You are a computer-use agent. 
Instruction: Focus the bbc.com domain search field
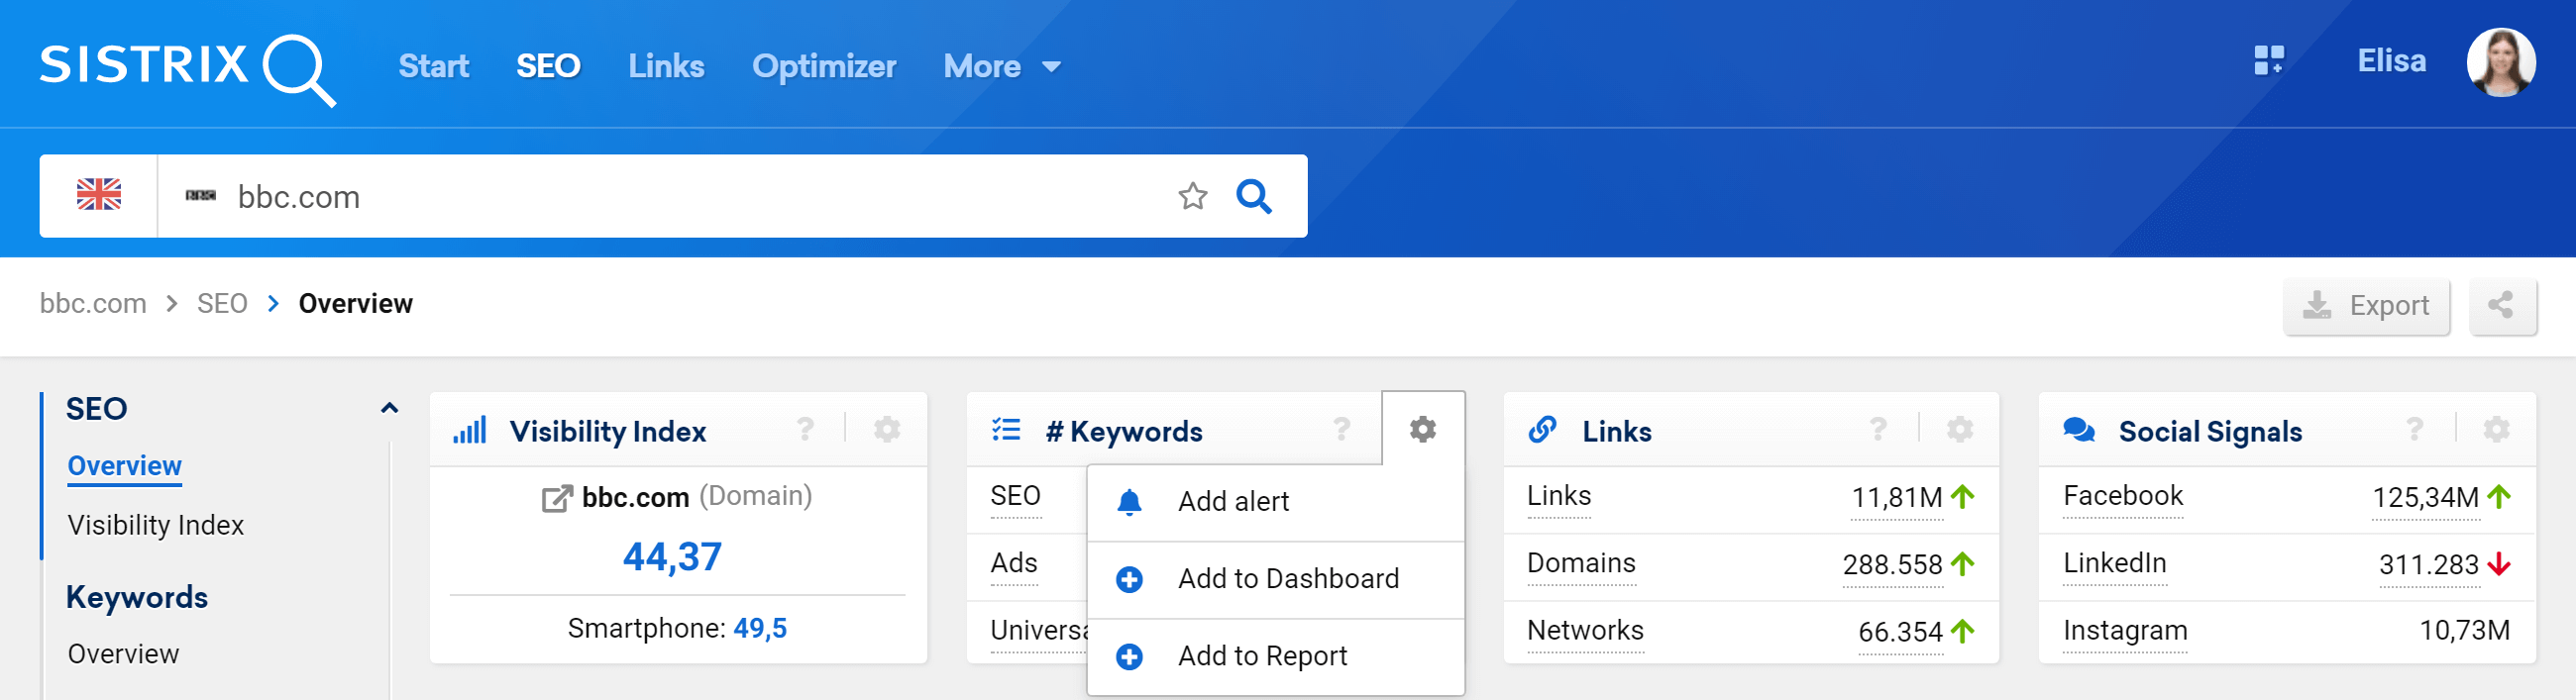[x=660, y=196]
